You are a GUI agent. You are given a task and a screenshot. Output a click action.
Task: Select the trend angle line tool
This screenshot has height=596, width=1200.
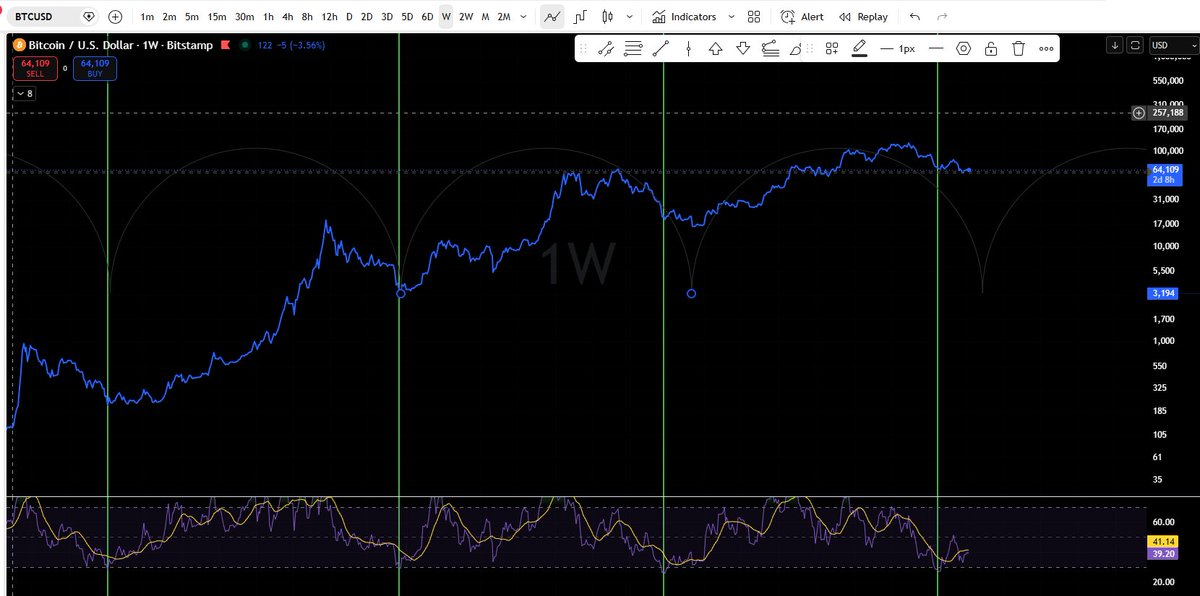pyautogui.click(x=606, y=48)
